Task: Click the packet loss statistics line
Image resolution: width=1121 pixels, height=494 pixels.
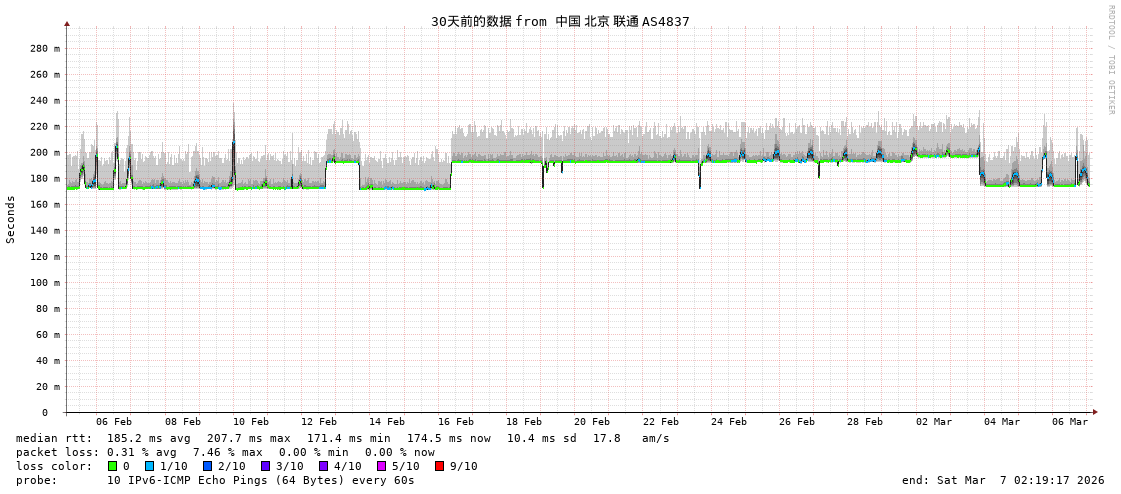Action: (225, 452)
